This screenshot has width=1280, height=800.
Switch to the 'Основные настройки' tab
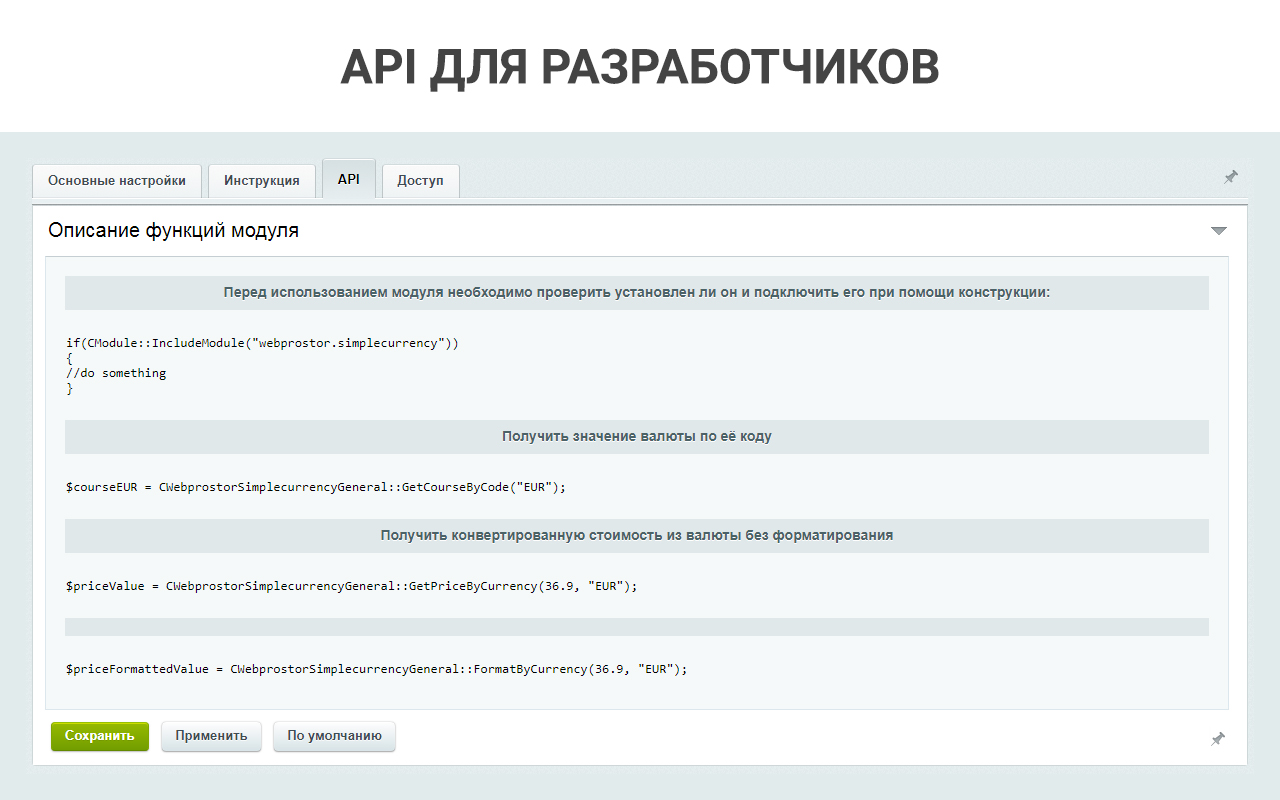[x=117, y=181]
